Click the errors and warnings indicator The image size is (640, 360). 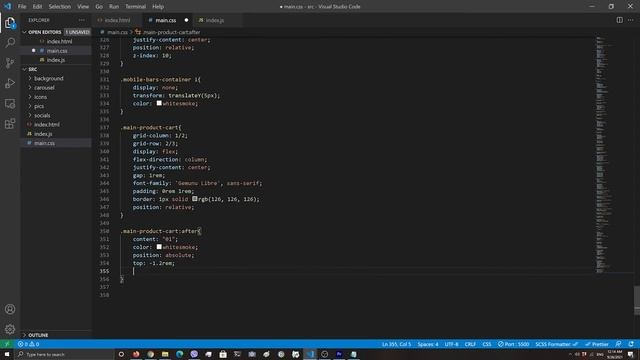(28, 344)
